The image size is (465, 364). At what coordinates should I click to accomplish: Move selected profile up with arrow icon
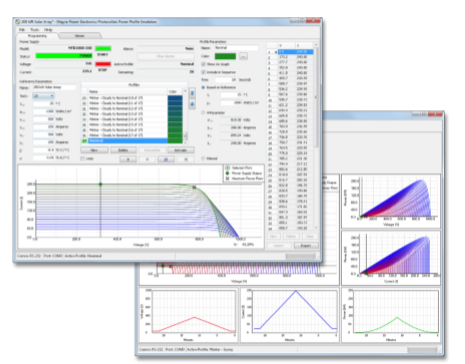[192, 93]
